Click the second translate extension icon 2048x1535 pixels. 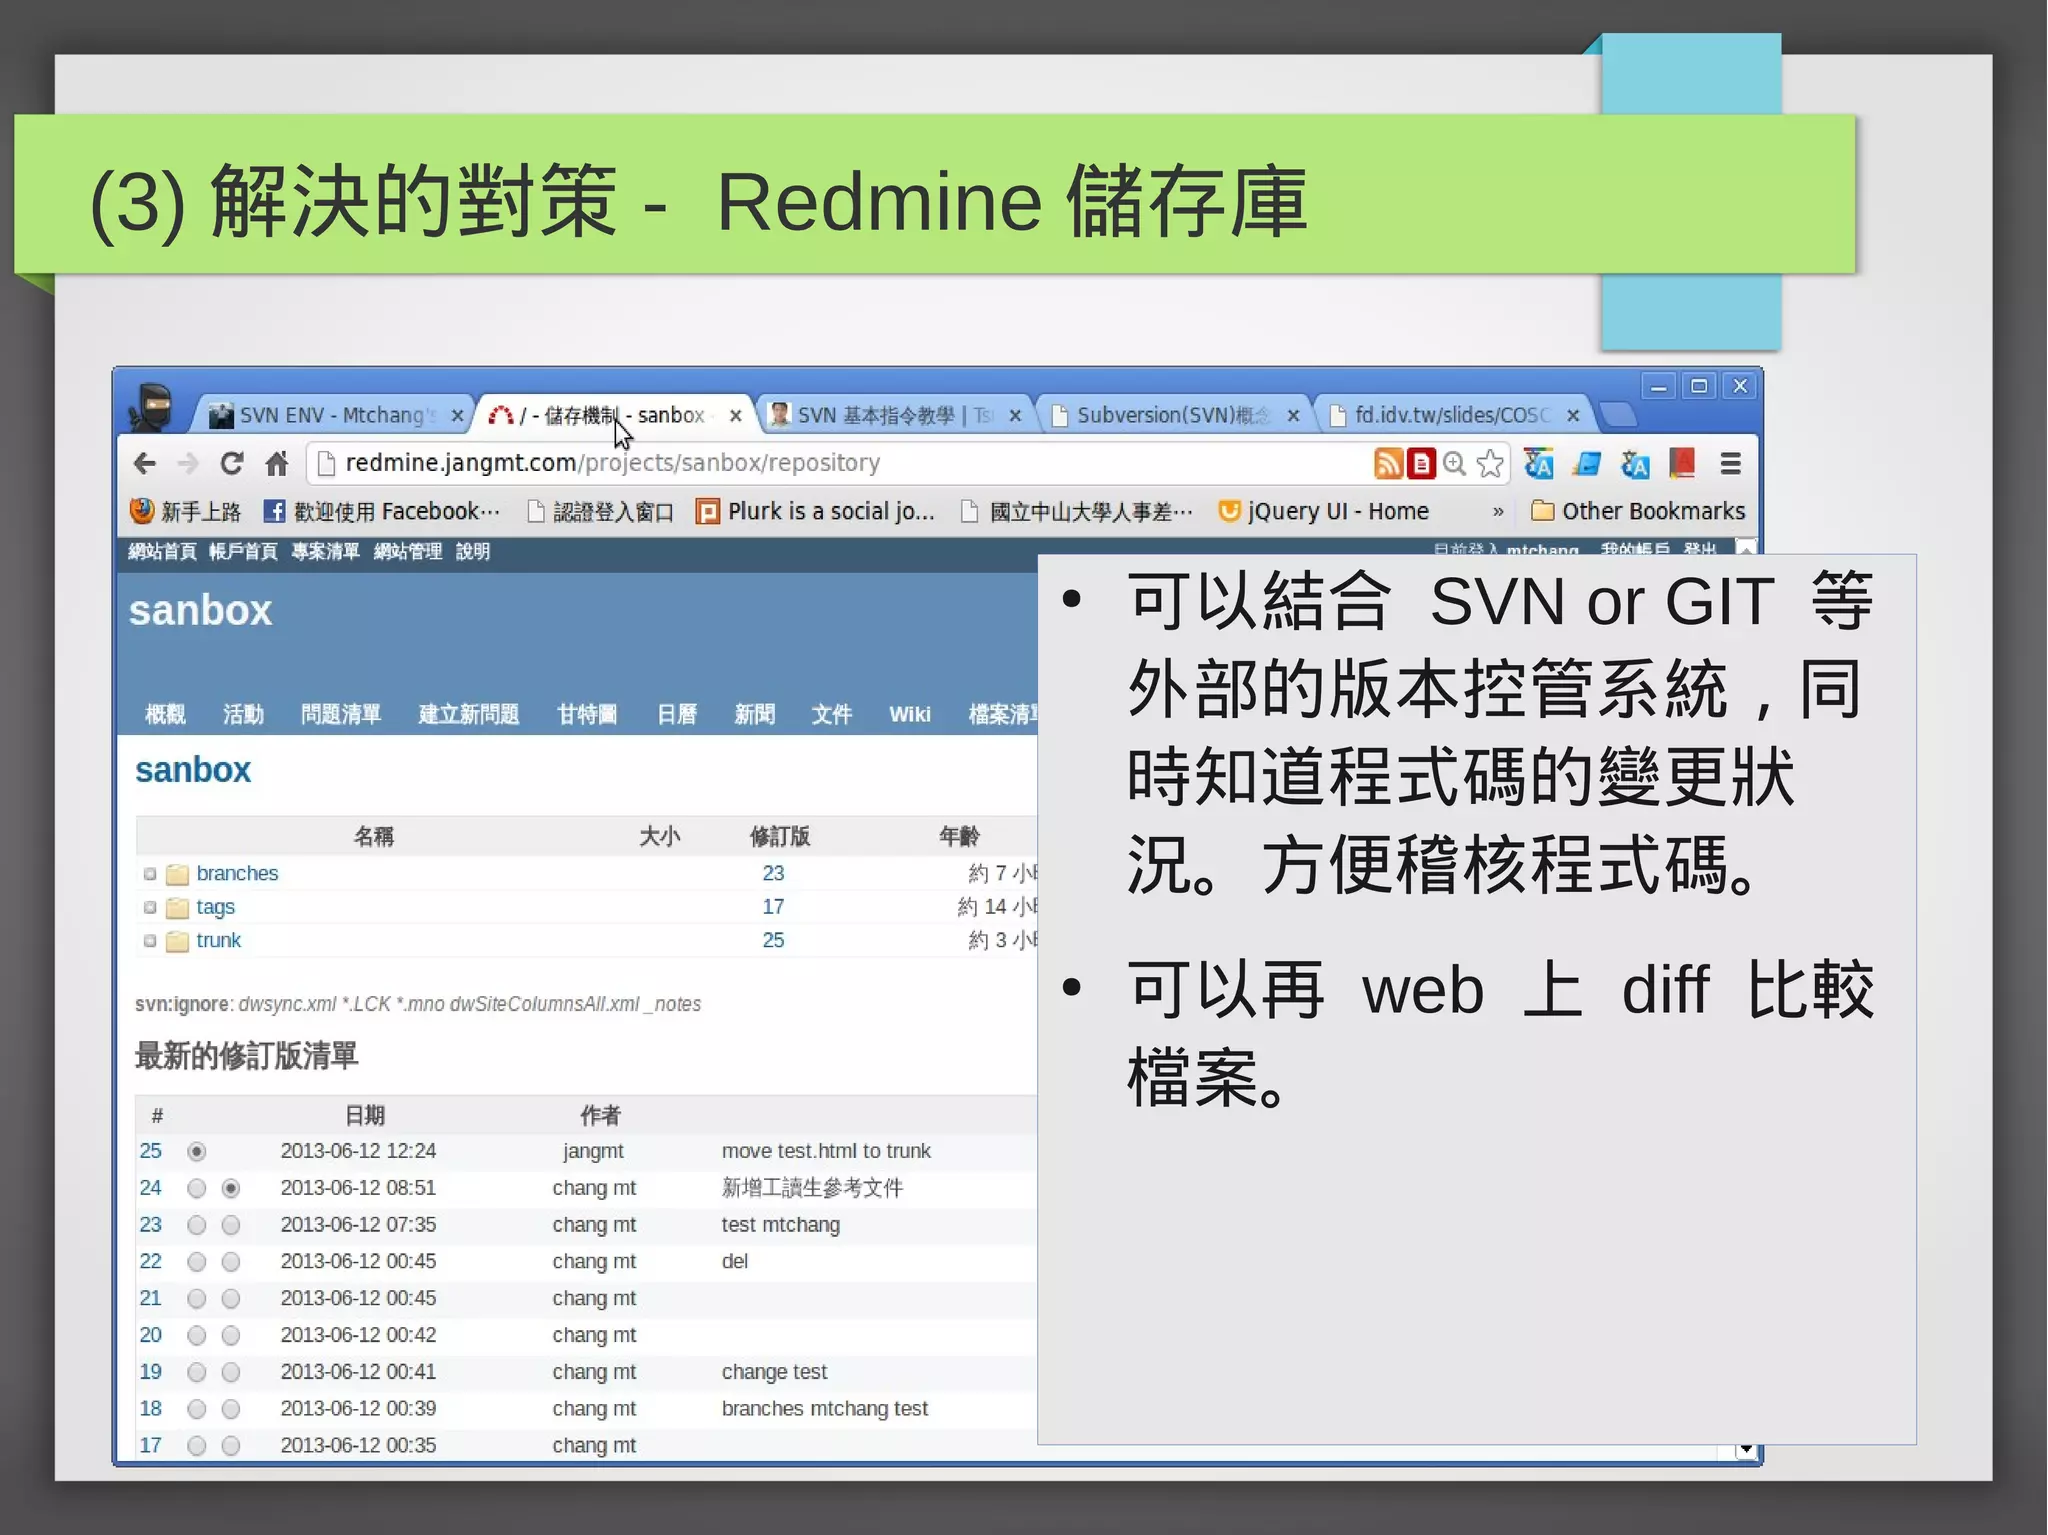pyautogui.click(x=1635, y=463)
